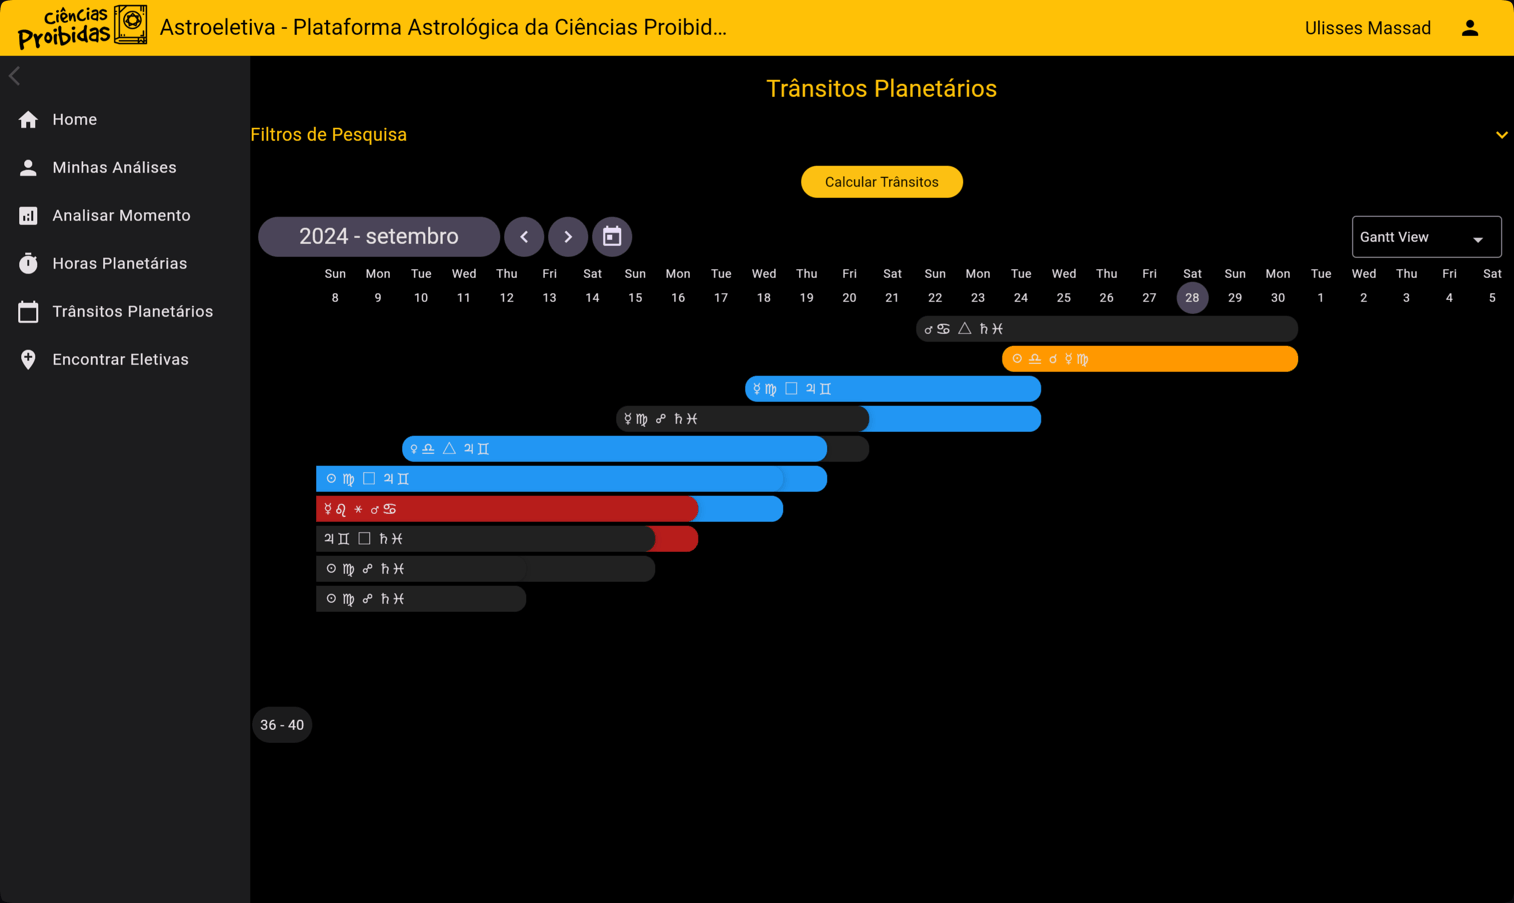1514x903 pixels.
Task: Click the Calcular Trânsitos button
Action: tap(881, 182)
